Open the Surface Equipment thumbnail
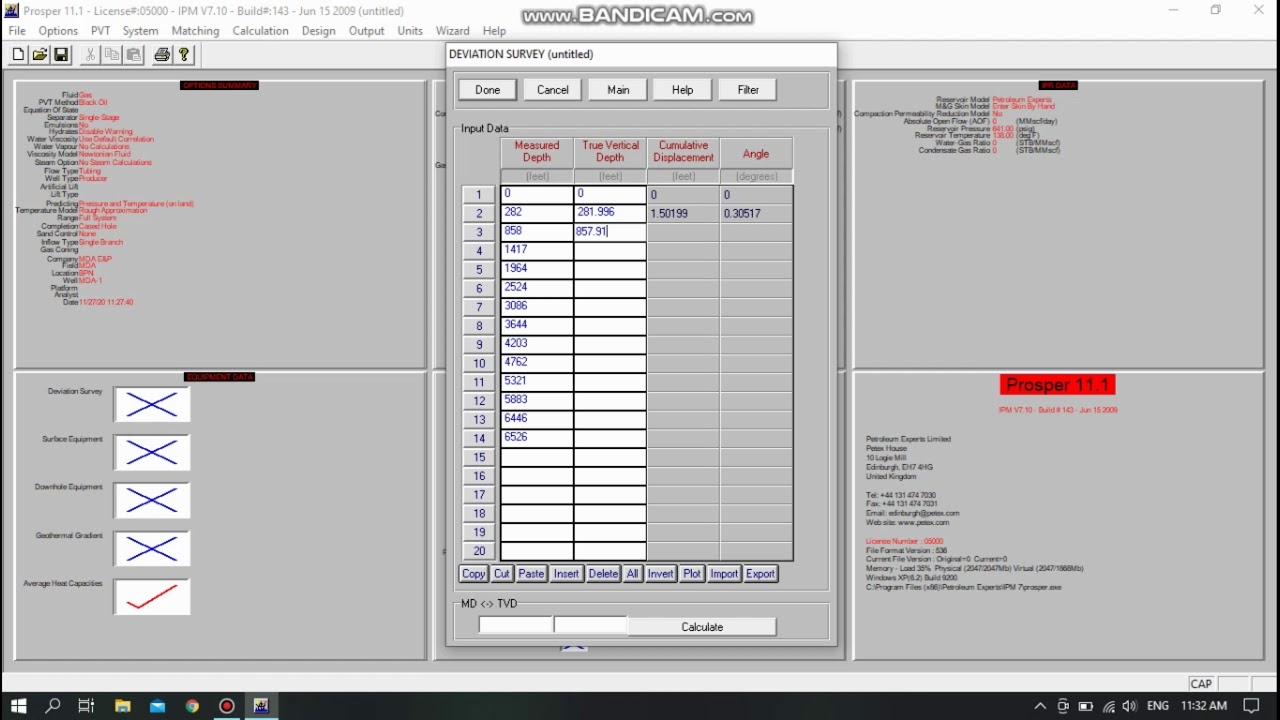Screen dimensions: 1280x720 click(x=152, y=453)
